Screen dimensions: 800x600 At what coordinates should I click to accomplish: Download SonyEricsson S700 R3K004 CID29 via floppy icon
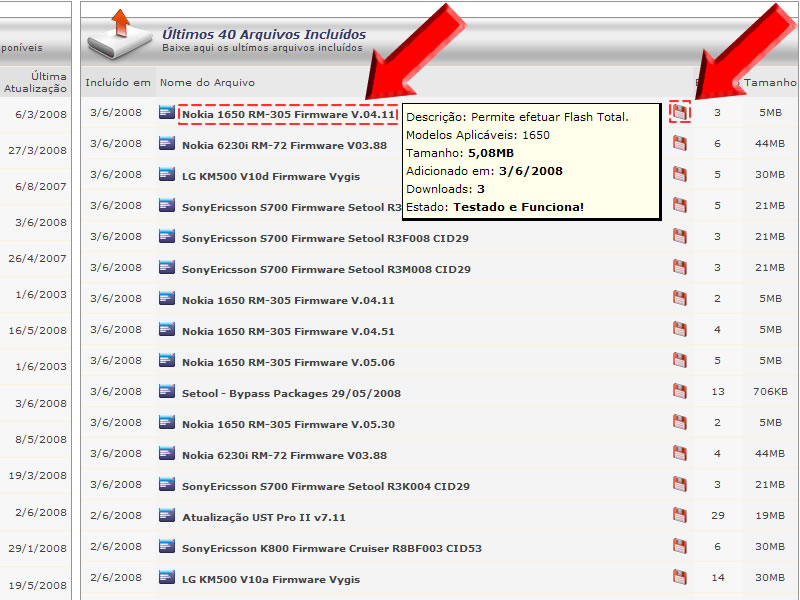(680, 485)
